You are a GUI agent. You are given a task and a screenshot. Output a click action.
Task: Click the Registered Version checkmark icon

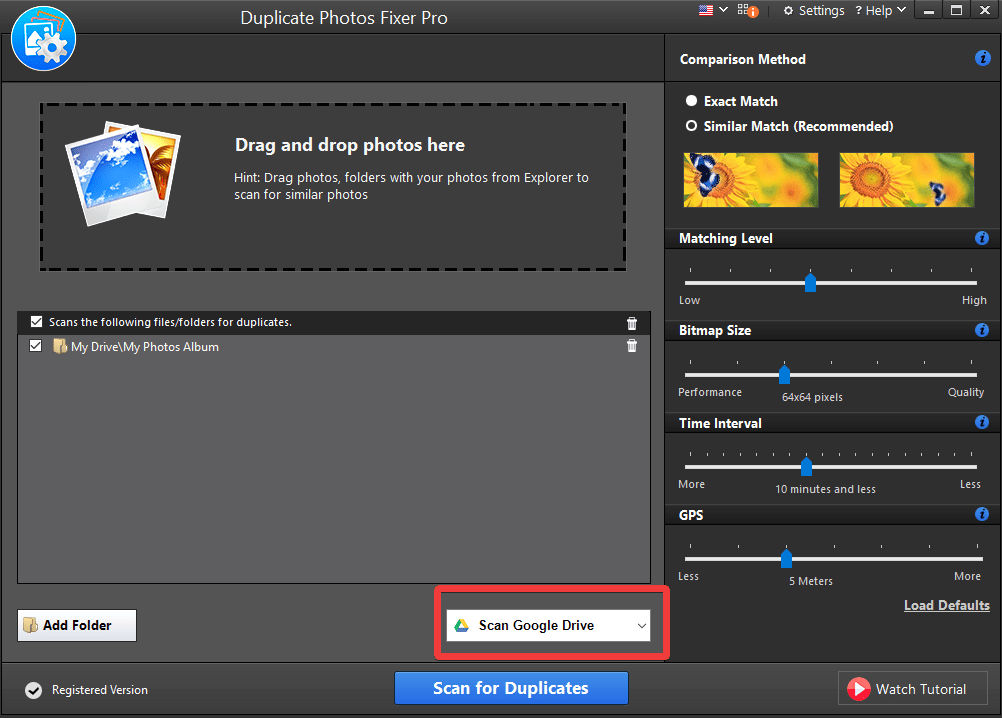pos(33,690)
